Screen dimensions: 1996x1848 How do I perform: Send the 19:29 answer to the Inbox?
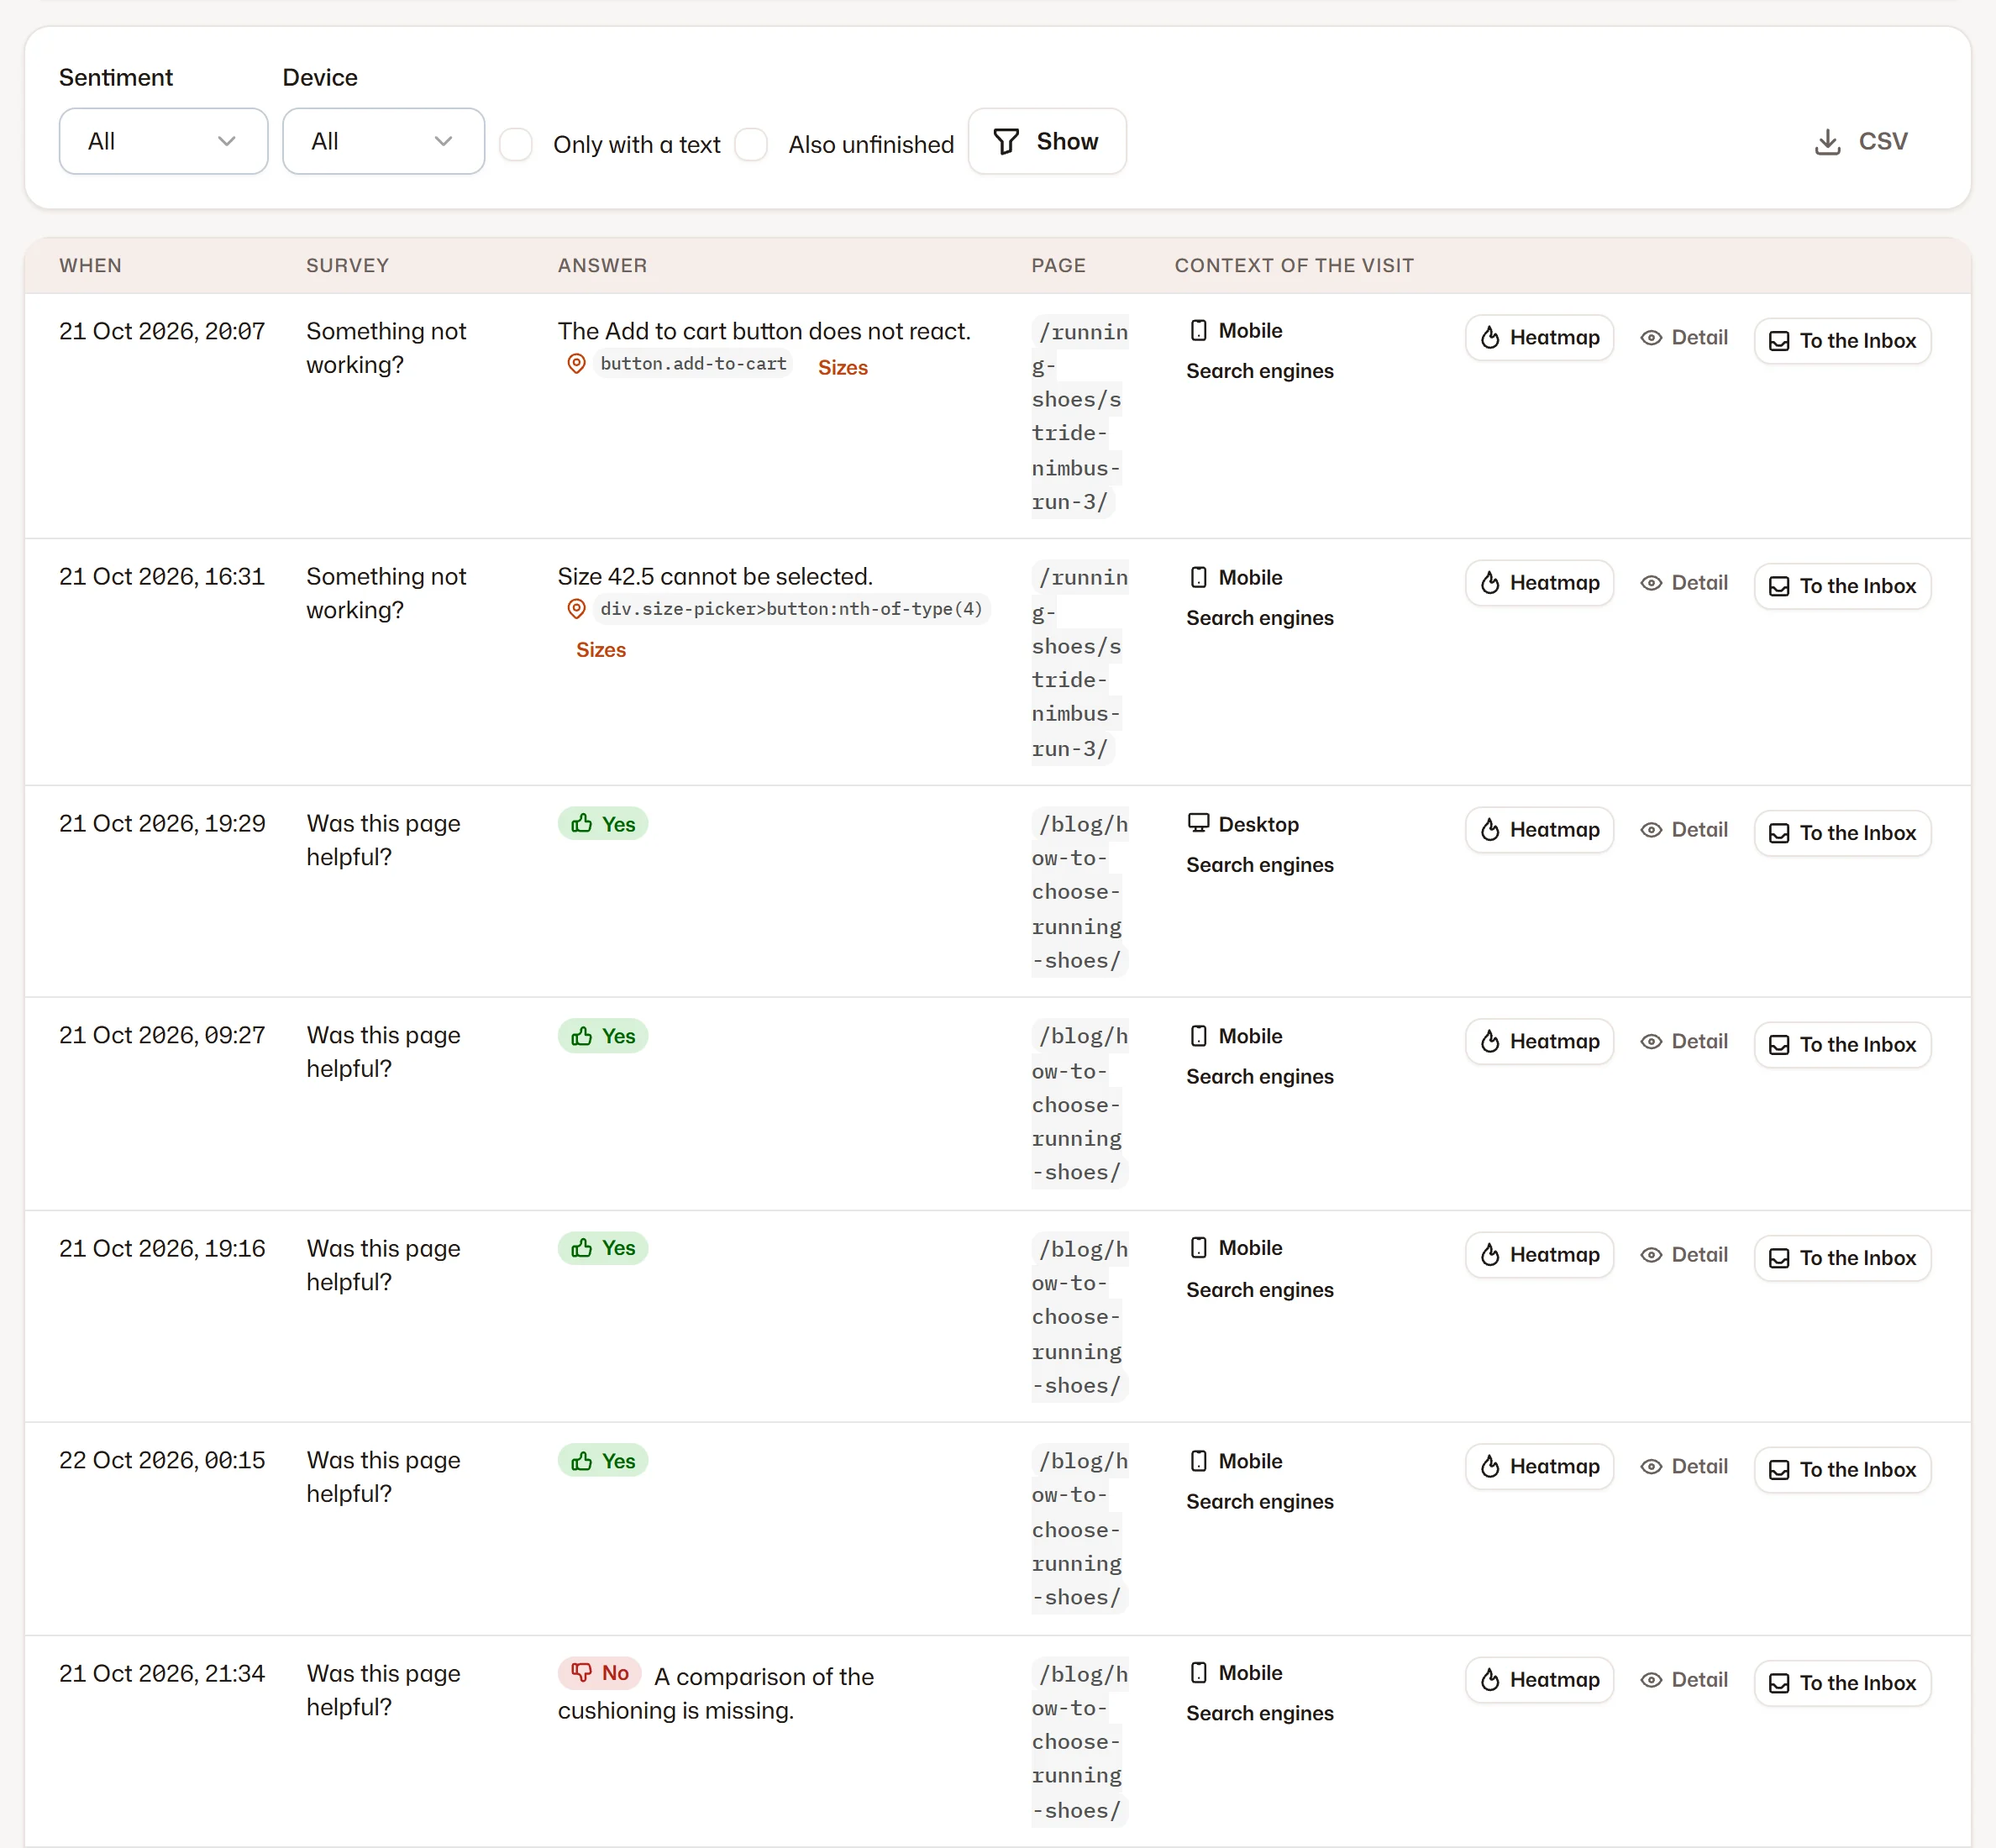point(1842,833)
